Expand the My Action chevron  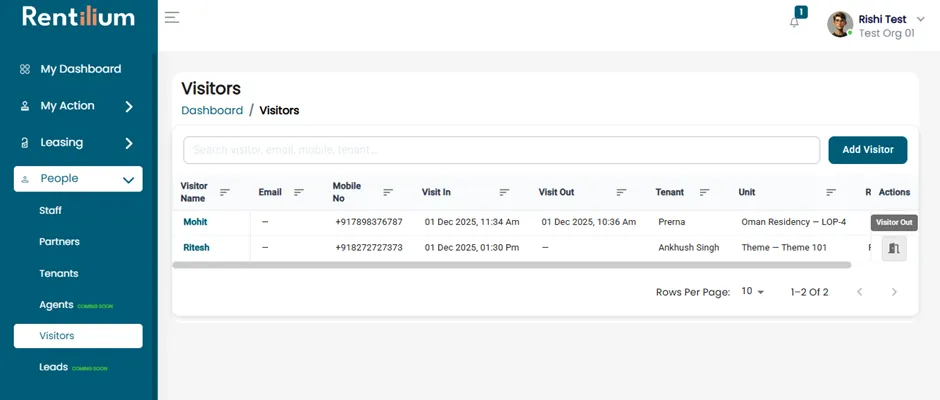(x=129, y=107)
